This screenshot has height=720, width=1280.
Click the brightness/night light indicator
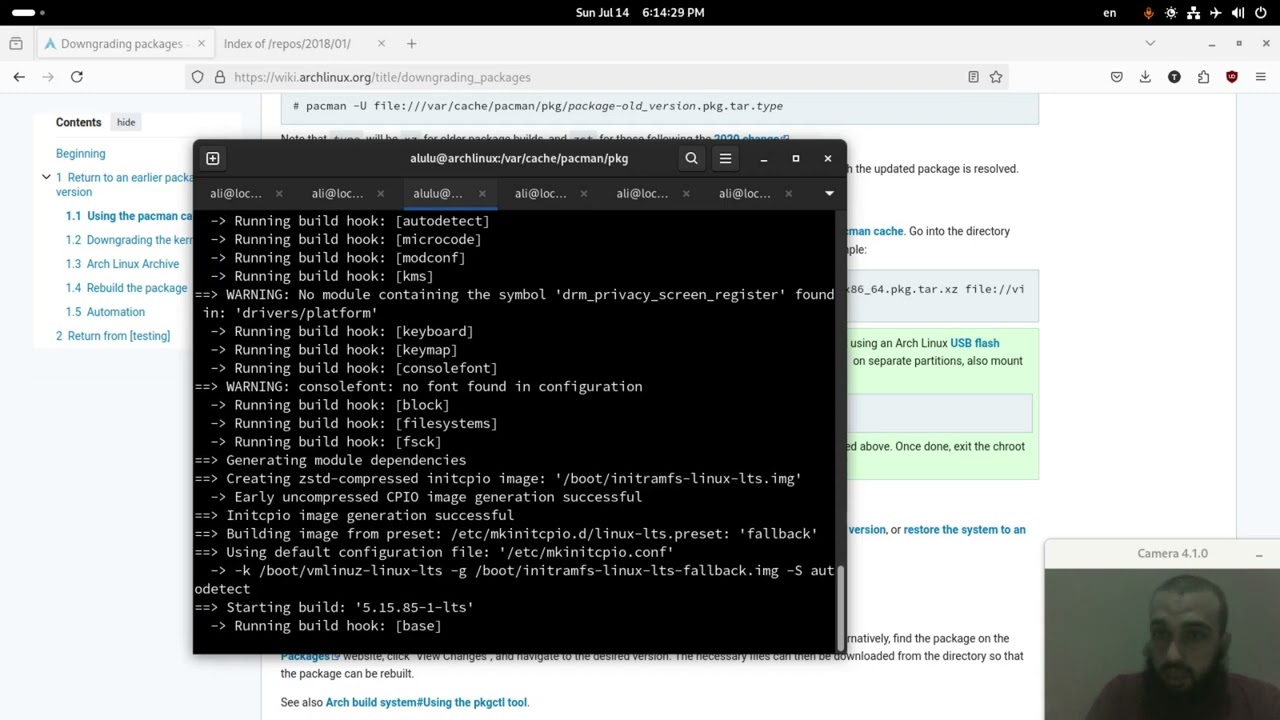click(x=1171, y=13)
